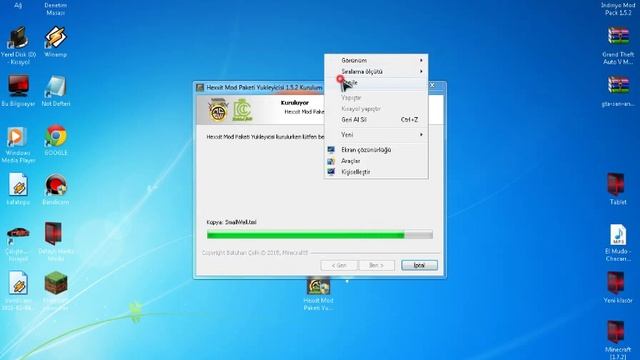The height and width of the screenshot is (360, 640).
Task: Click the 'Denetim Masası' desktop label
Action: tap(56, 9)
